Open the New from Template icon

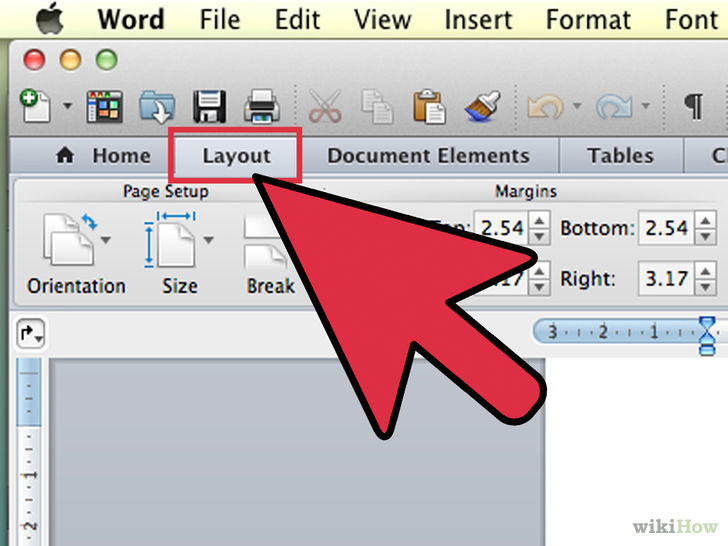click(x=104, y=106)
